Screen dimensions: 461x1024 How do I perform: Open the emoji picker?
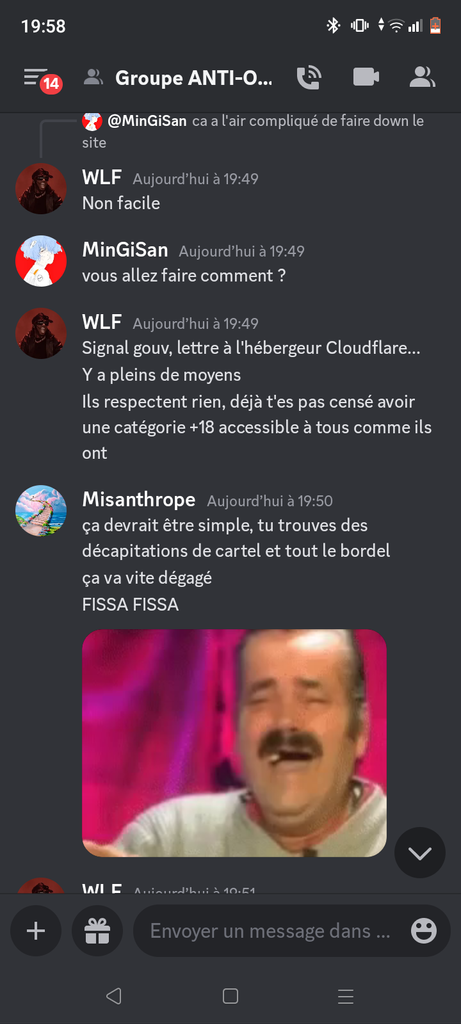click(424, 931)
